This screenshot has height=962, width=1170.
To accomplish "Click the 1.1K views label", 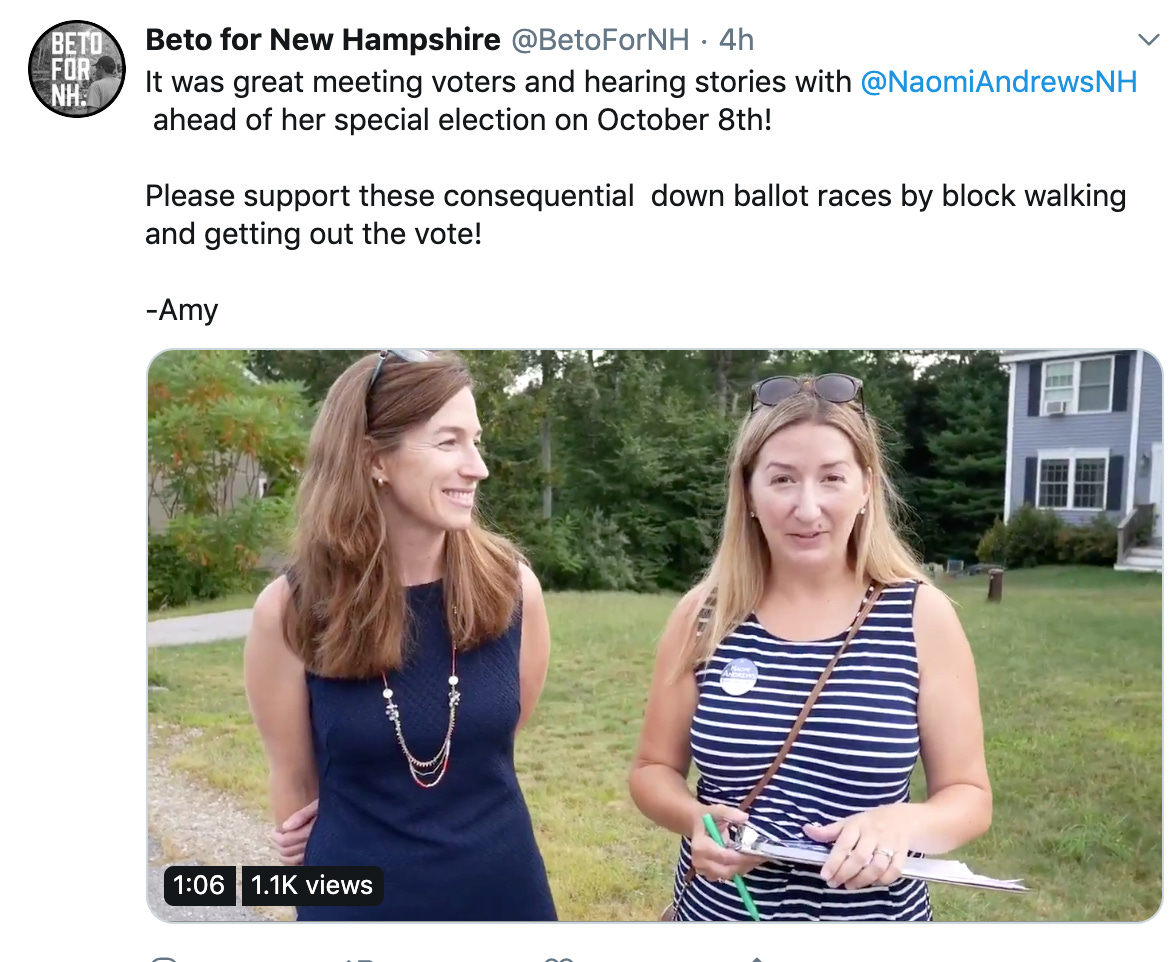I will click(311, 885).
